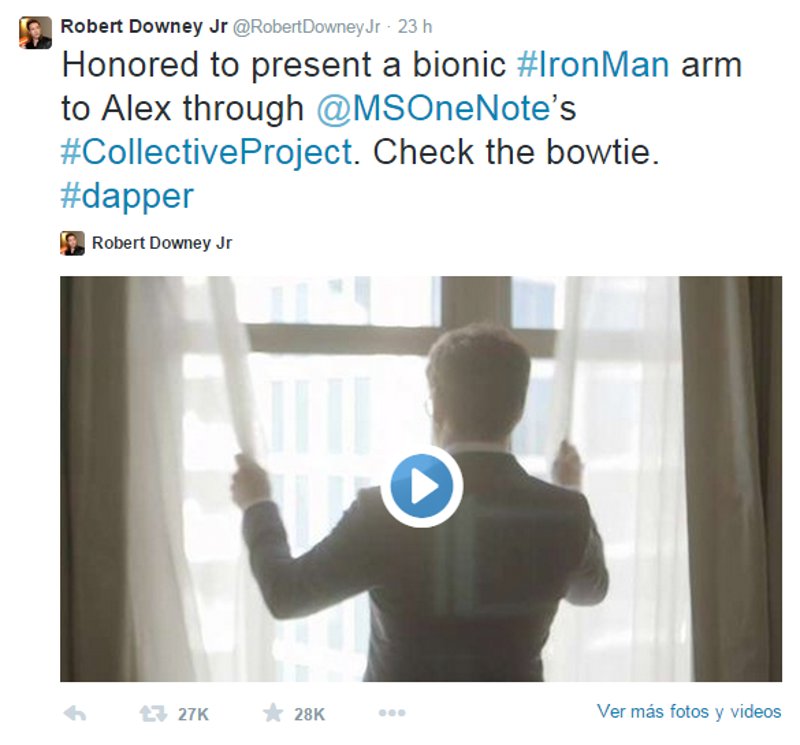Click Robert Downey Jr name above video

point(161,243)
